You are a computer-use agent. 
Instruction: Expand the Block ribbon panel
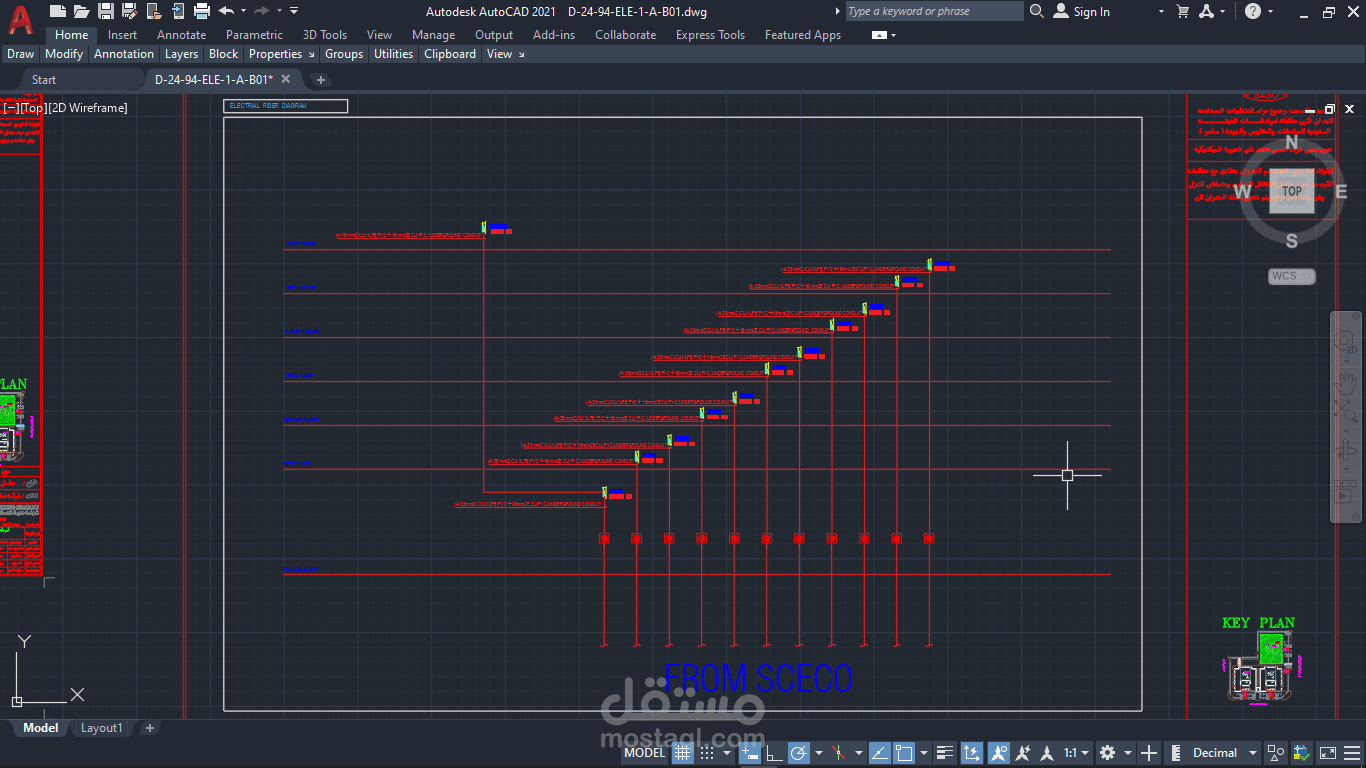[224, 54]
